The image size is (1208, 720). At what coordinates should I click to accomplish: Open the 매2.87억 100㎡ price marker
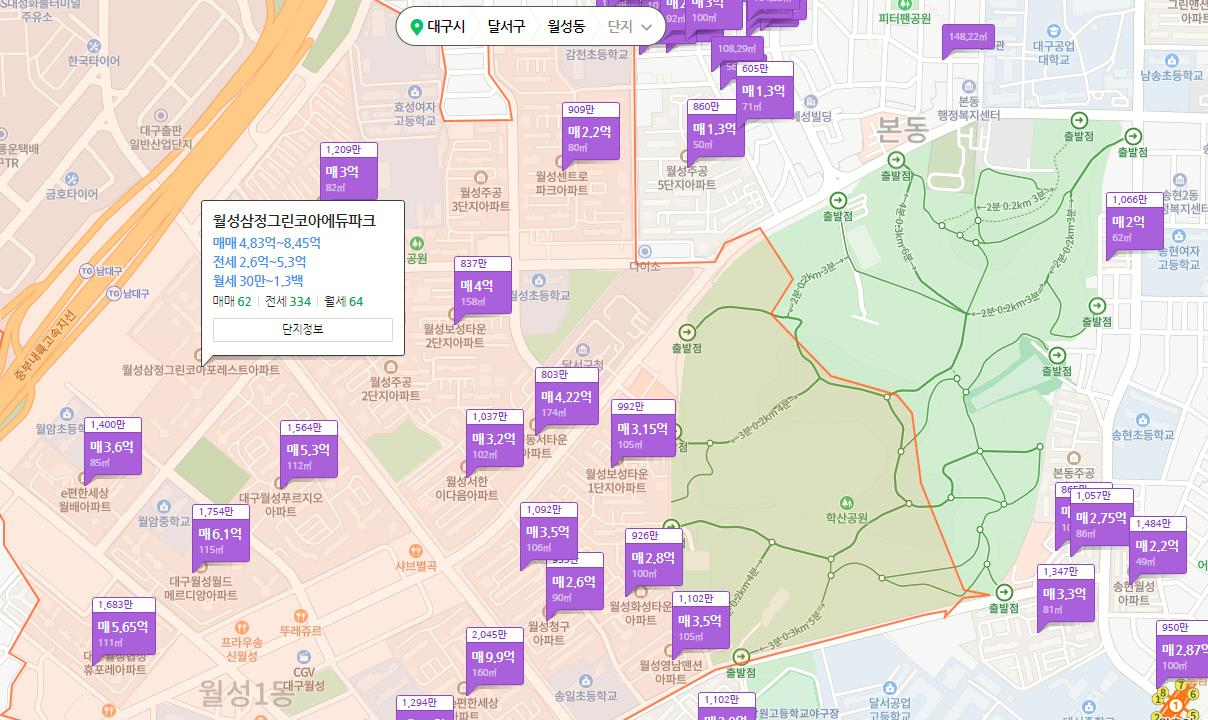click(1184, 655)
